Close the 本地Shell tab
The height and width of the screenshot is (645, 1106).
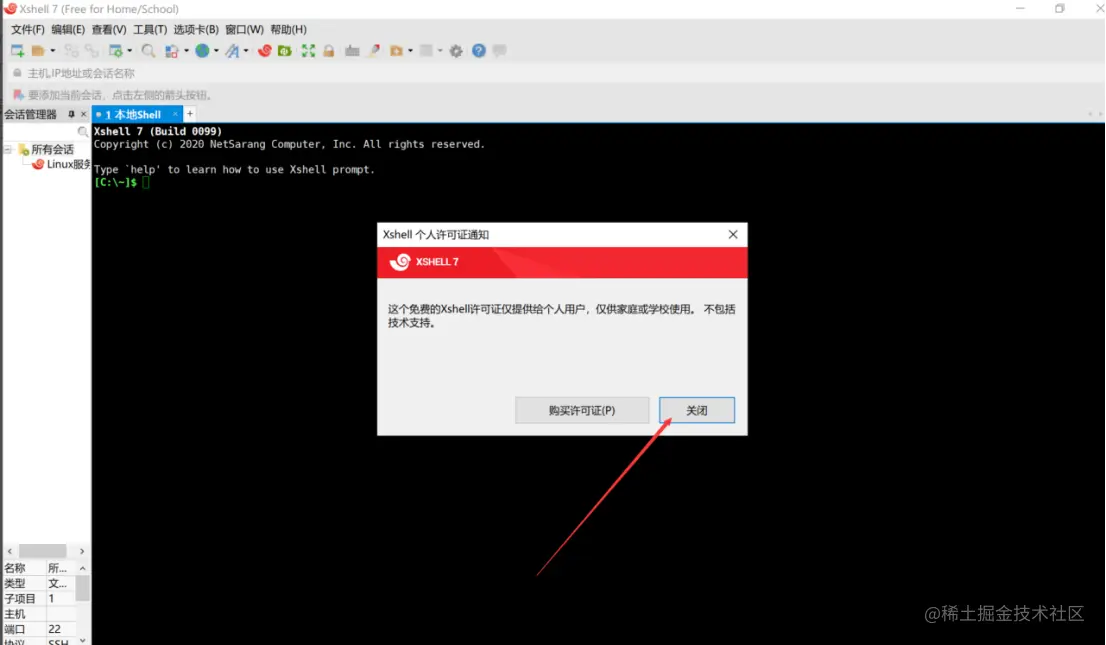pyautogui.click(x=175, y=114)
